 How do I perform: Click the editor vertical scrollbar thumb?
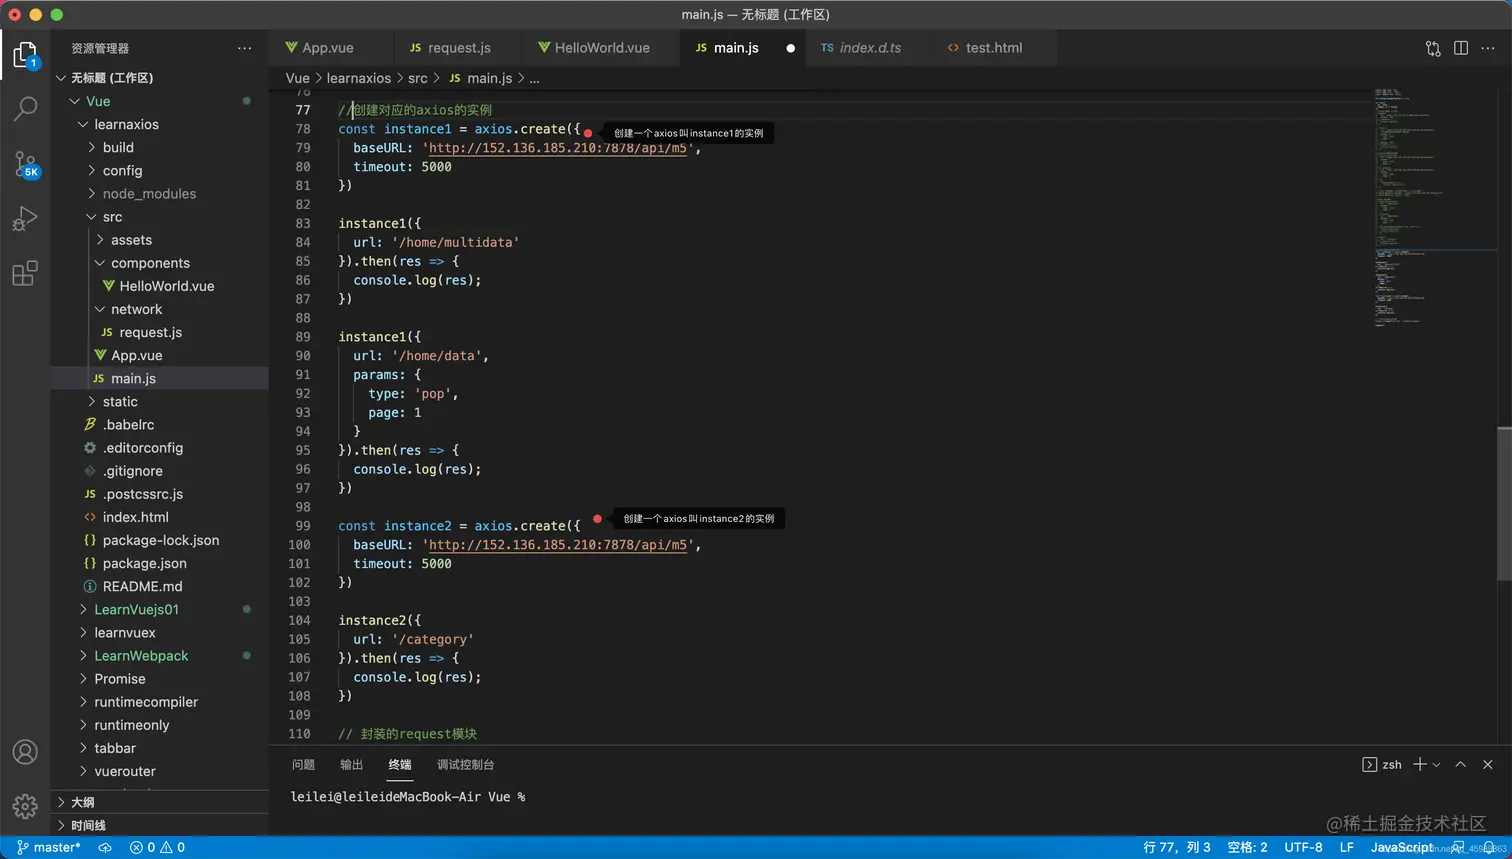tap(1504, 503)
